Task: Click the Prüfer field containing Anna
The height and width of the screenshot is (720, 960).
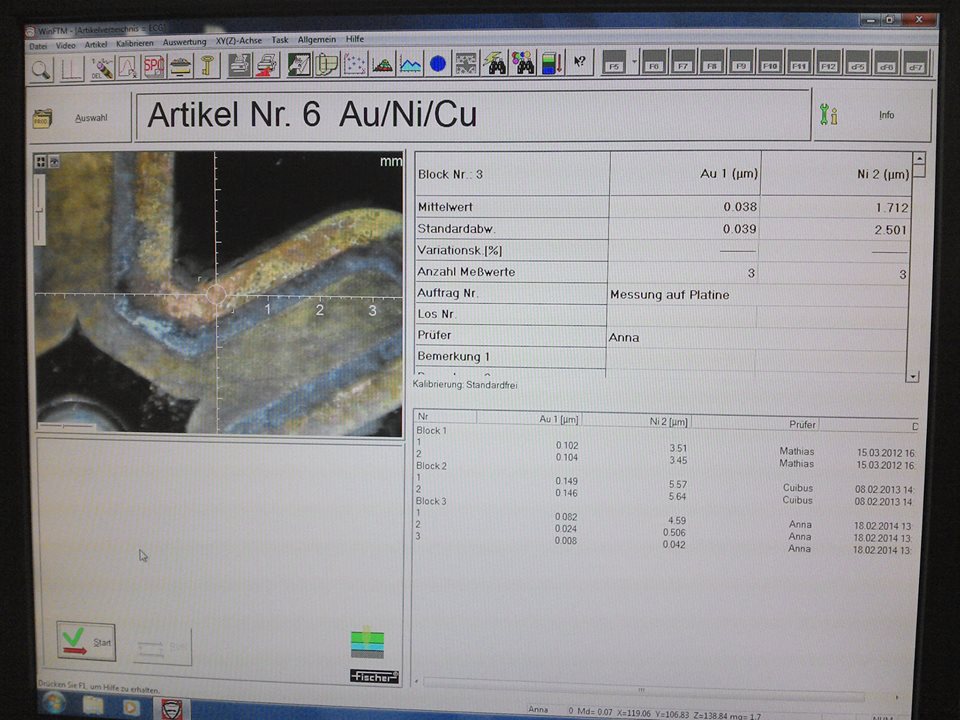Action: [758, 337]
